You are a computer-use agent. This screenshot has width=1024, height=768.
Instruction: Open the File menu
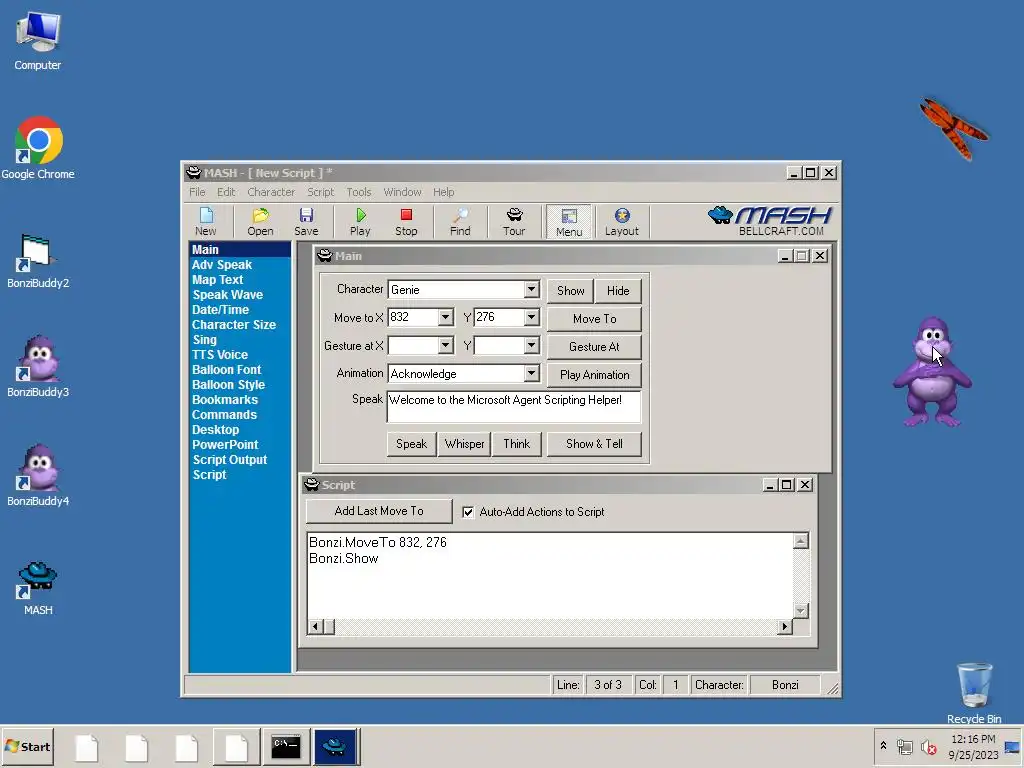coord(197,192)
